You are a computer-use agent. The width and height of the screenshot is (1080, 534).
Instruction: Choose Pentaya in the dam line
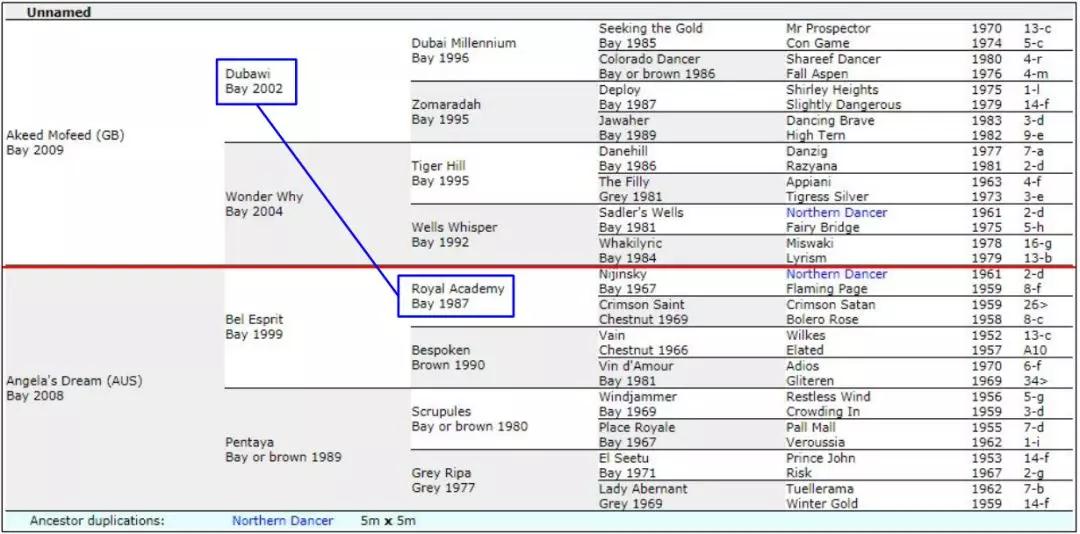click(x=249, y=442)
